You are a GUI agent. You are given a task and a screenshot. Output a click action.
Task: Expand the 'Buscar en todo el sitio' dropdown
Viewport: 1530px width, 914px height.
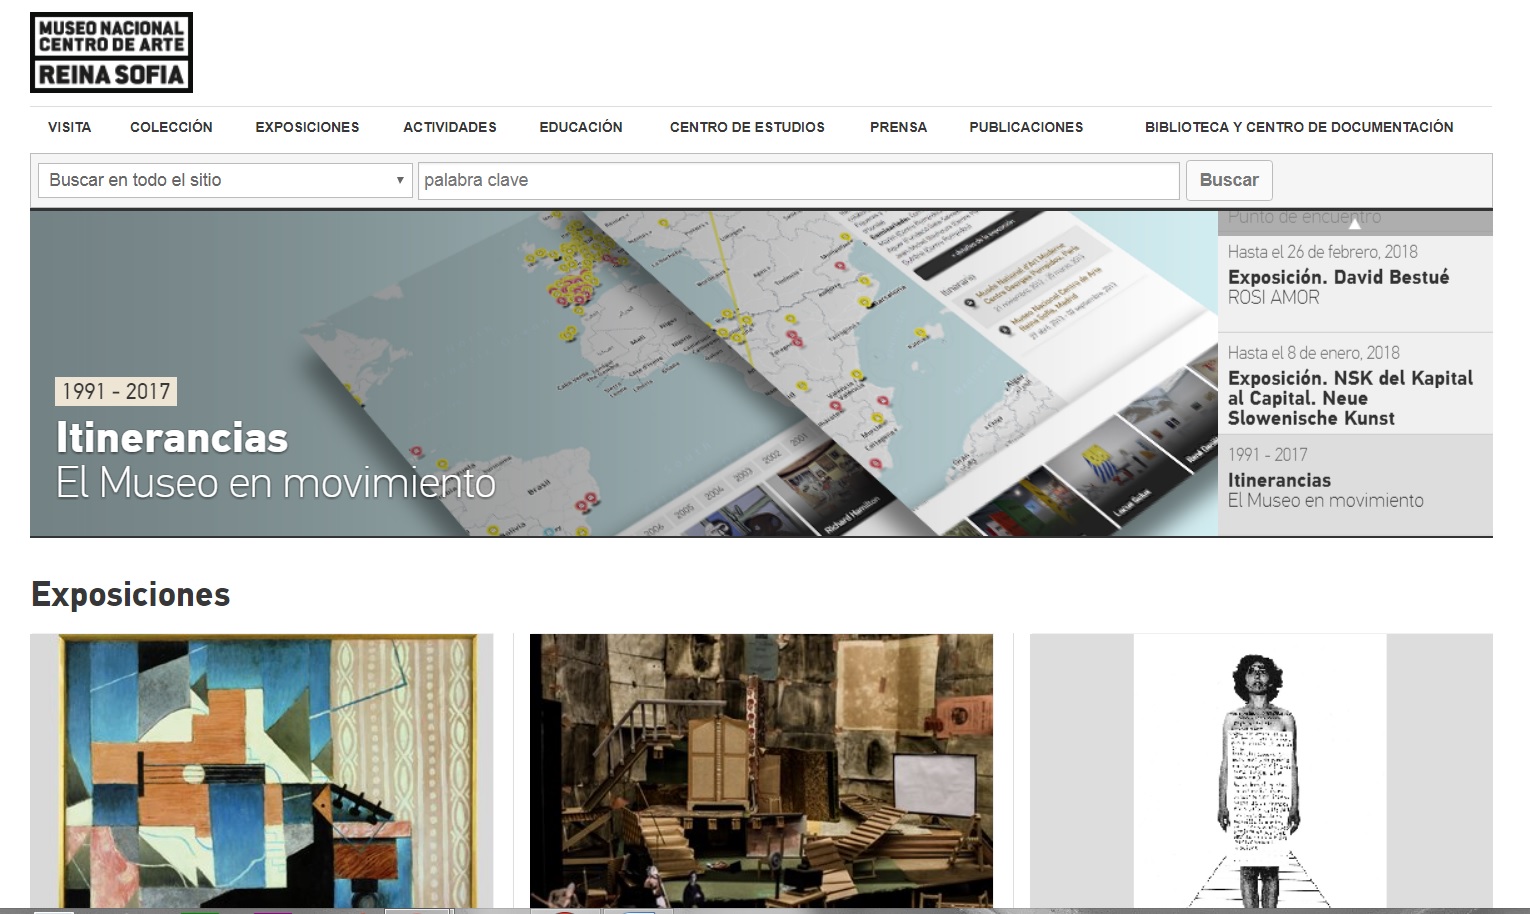pyautogui.click(x=225, y=180)
